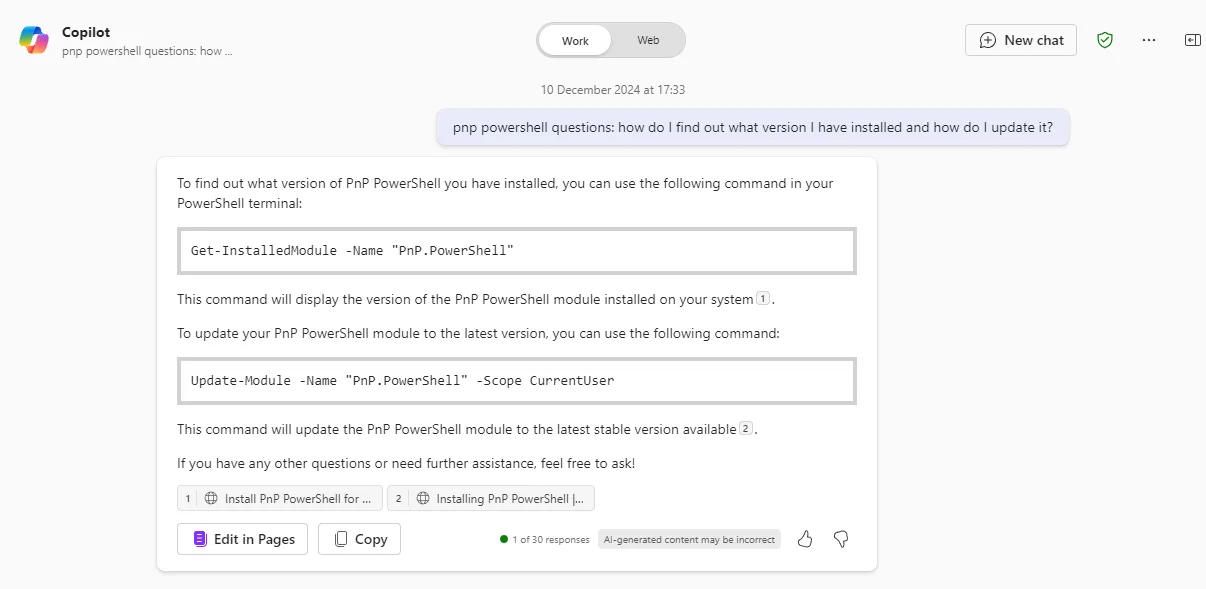The height and width of the screenshot is (589, 1206).
Task: Select the Work tab
Action: (575, 40)
